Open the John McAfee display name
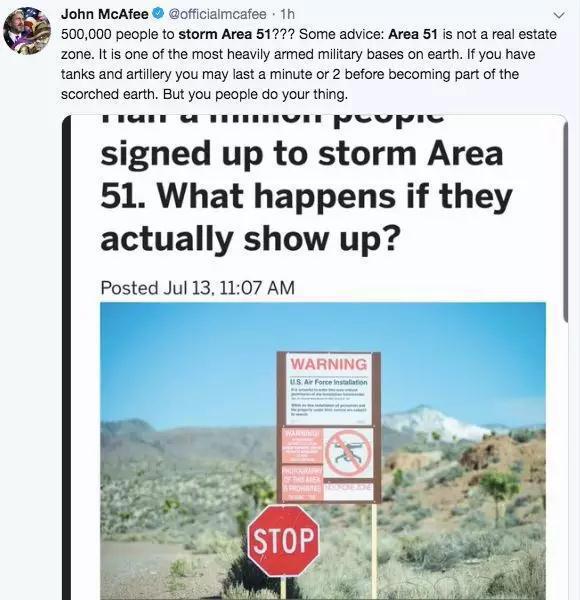This screenshot has height=600, width=580. pyautogui.click(x=104, y=14)
